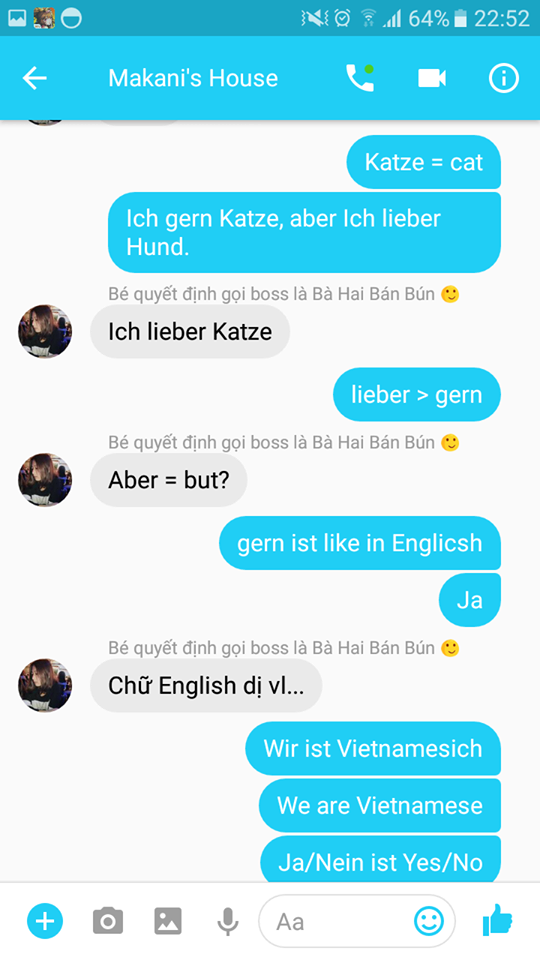Tap the 'Chữ English dị vl...' message
The image size is (540, 960).
coord(206,685)
